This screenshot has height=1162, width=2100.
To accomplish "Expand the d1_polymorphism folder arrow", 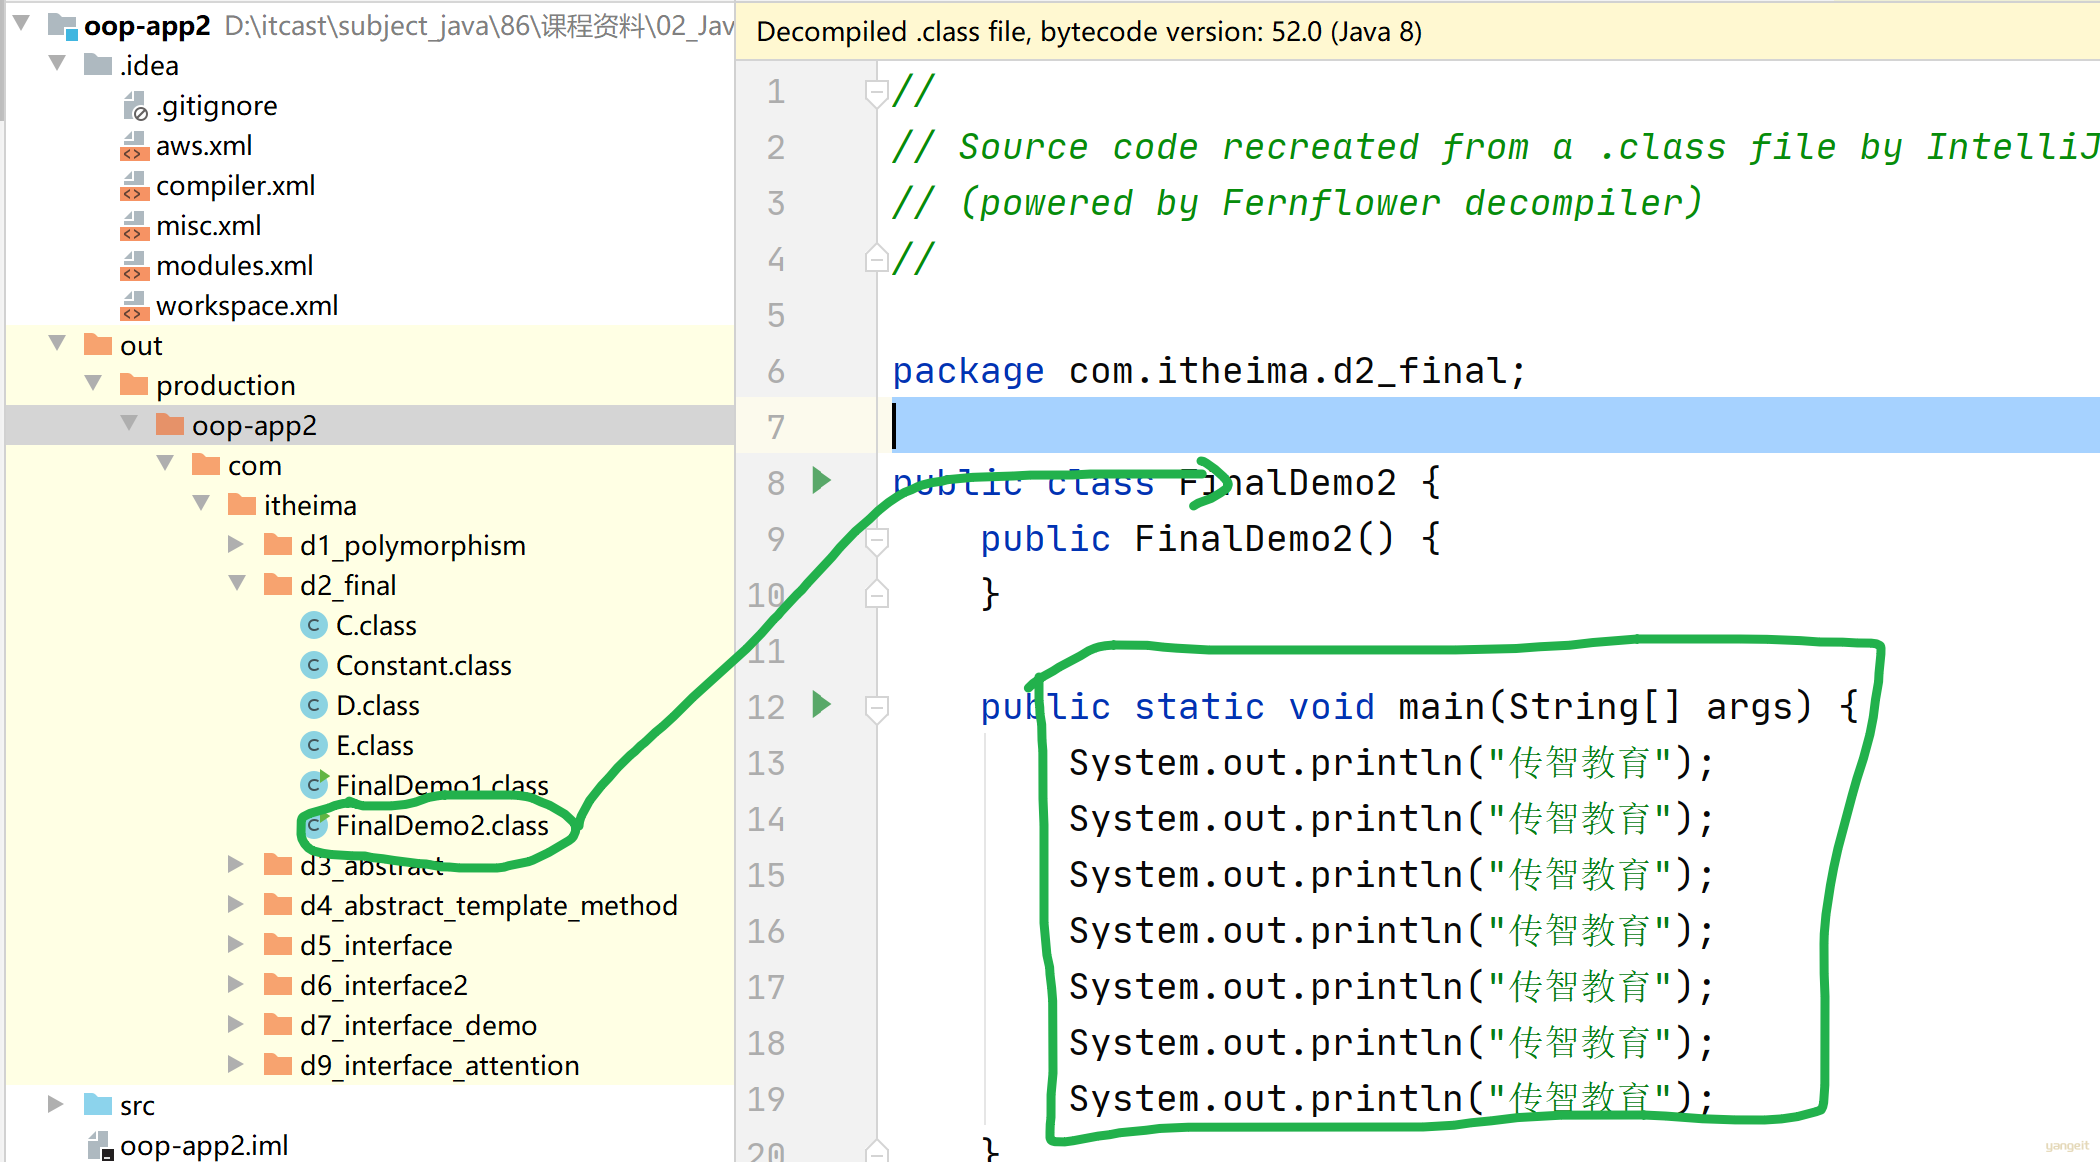I will coord(236,544).
